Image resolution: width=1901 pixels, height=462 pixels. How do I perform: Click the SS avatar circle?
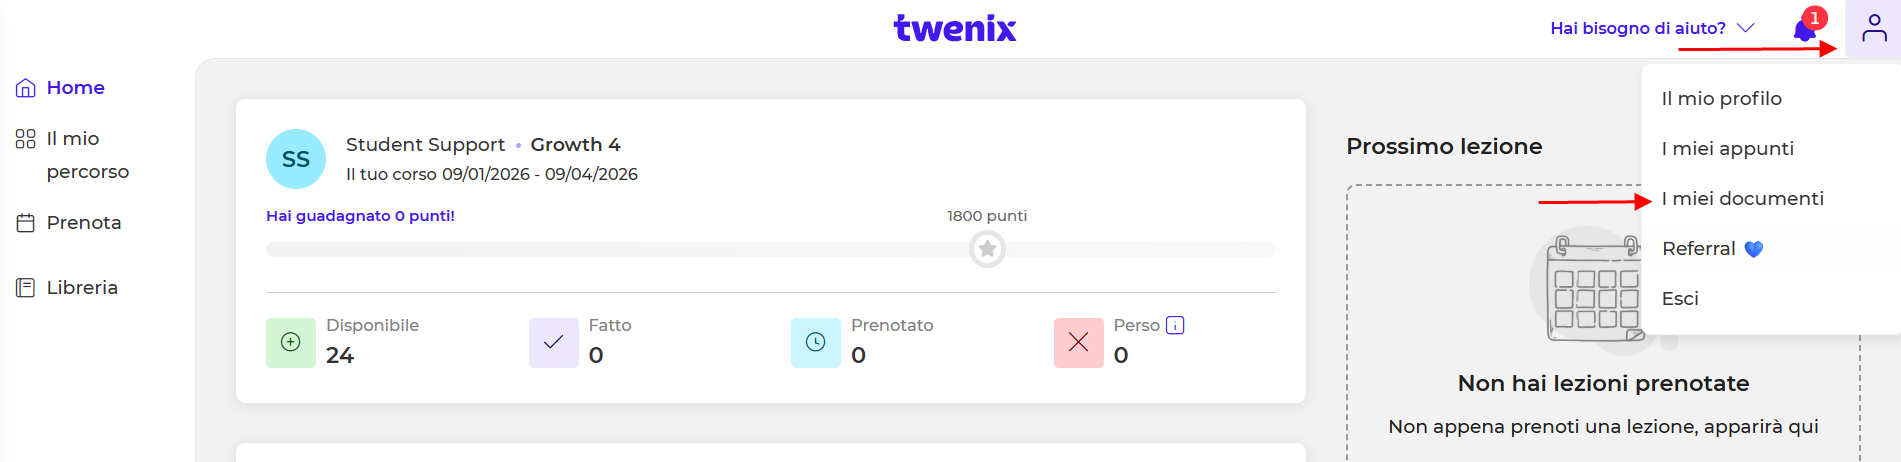[296, 159]
